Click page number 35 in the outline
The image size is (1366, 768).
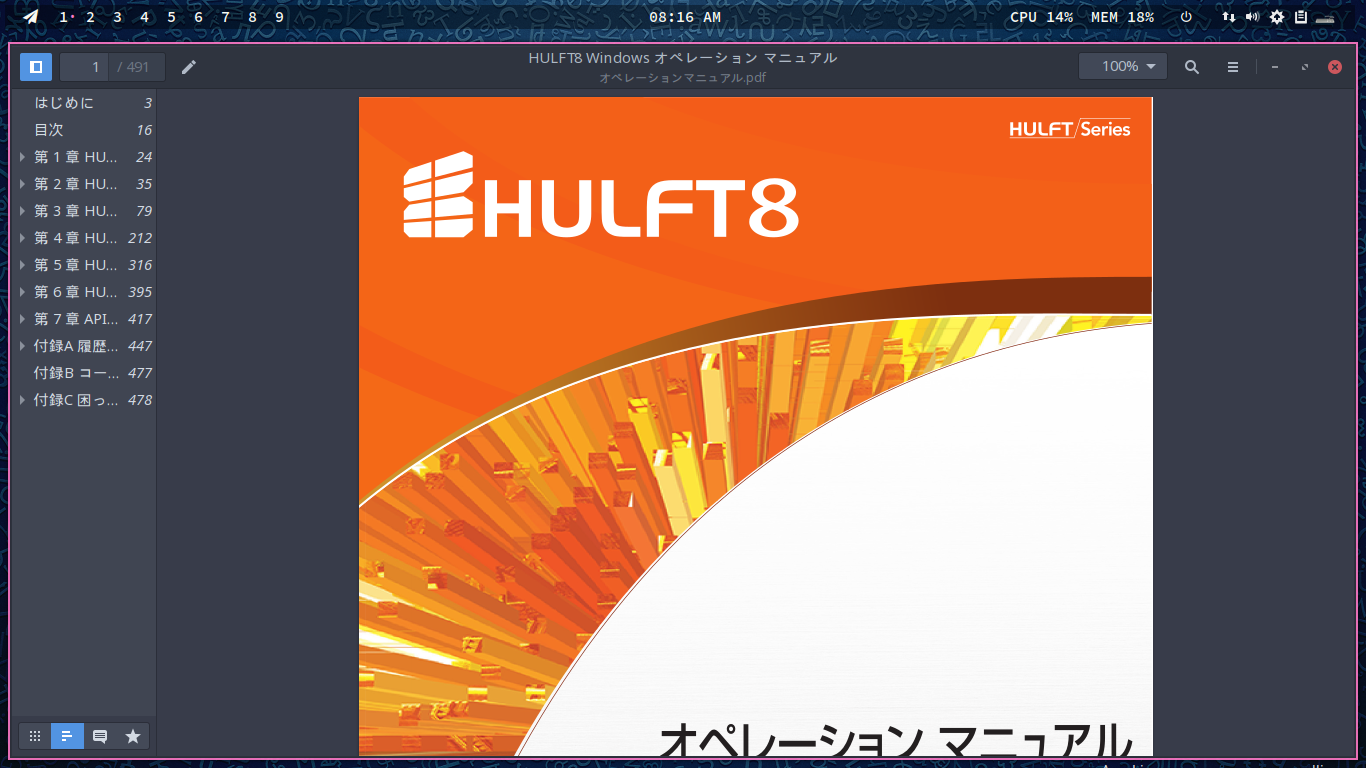144,184
